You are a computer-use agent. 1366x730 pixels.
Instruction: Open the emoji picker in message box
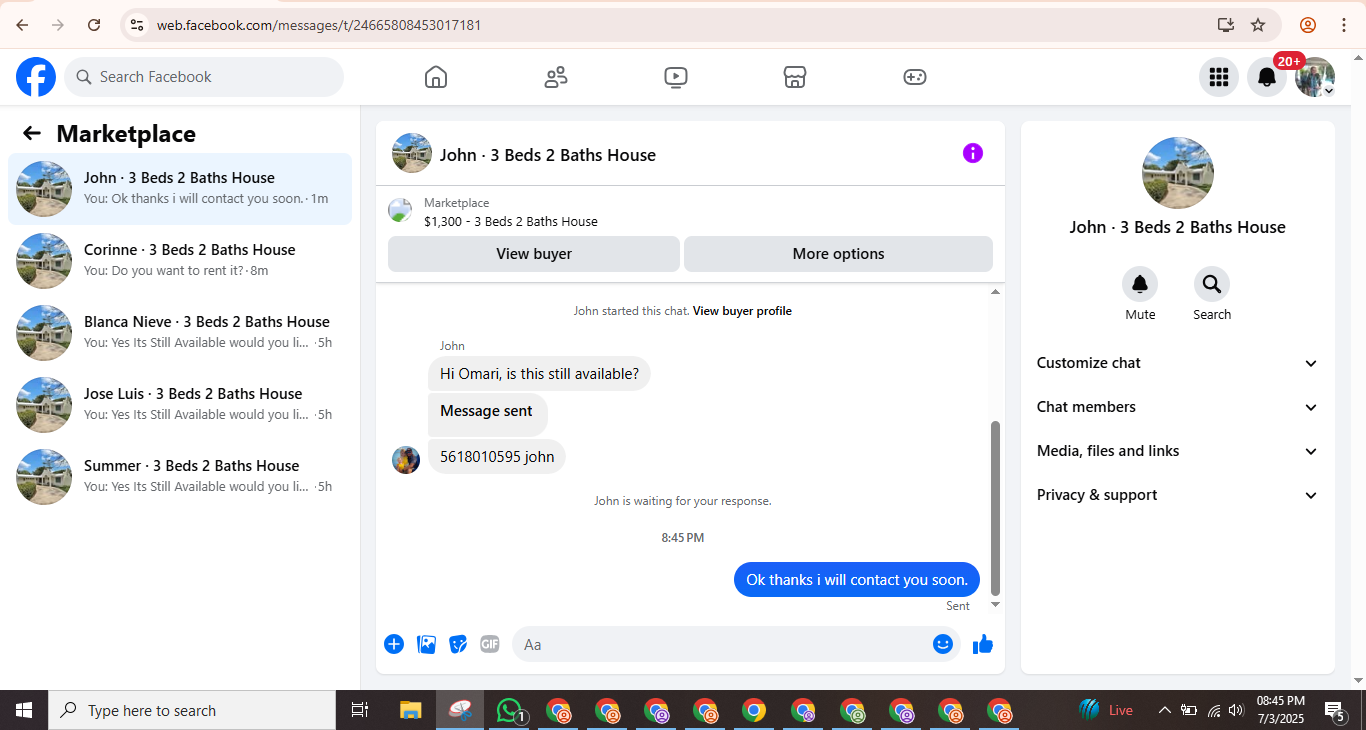pyautogui.click(x=942, y=644)
